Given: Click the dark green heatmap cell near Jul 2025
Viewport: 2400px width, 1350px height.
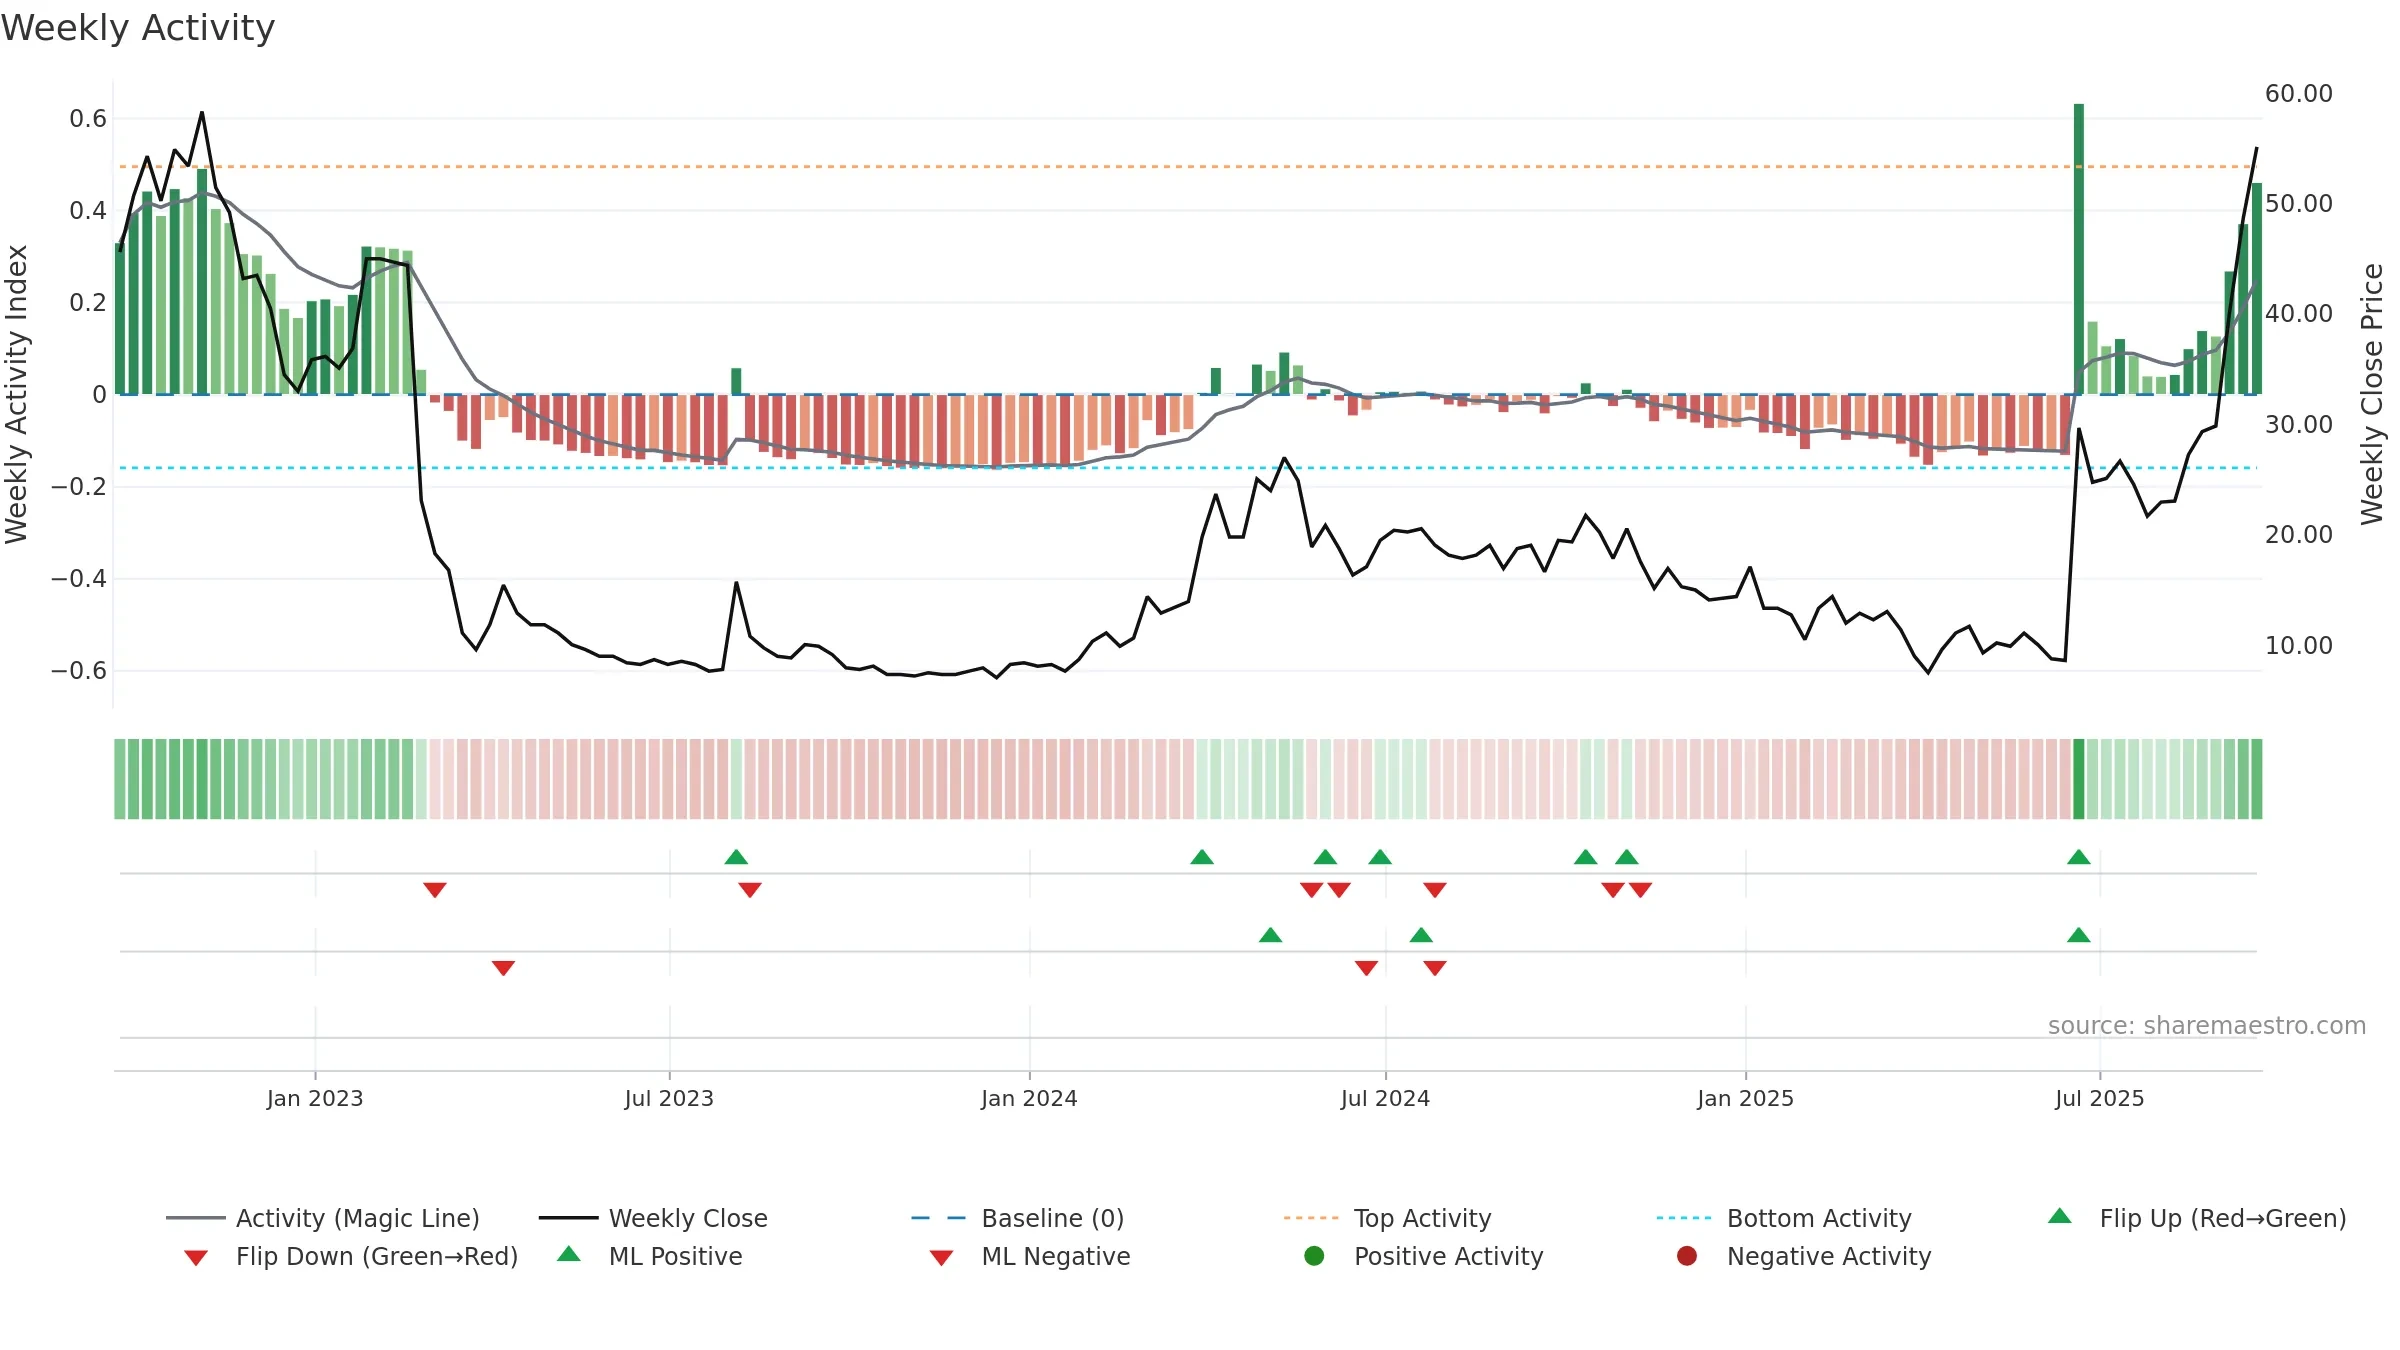Looking at the screenshot, I should (x=2079, y=779).
